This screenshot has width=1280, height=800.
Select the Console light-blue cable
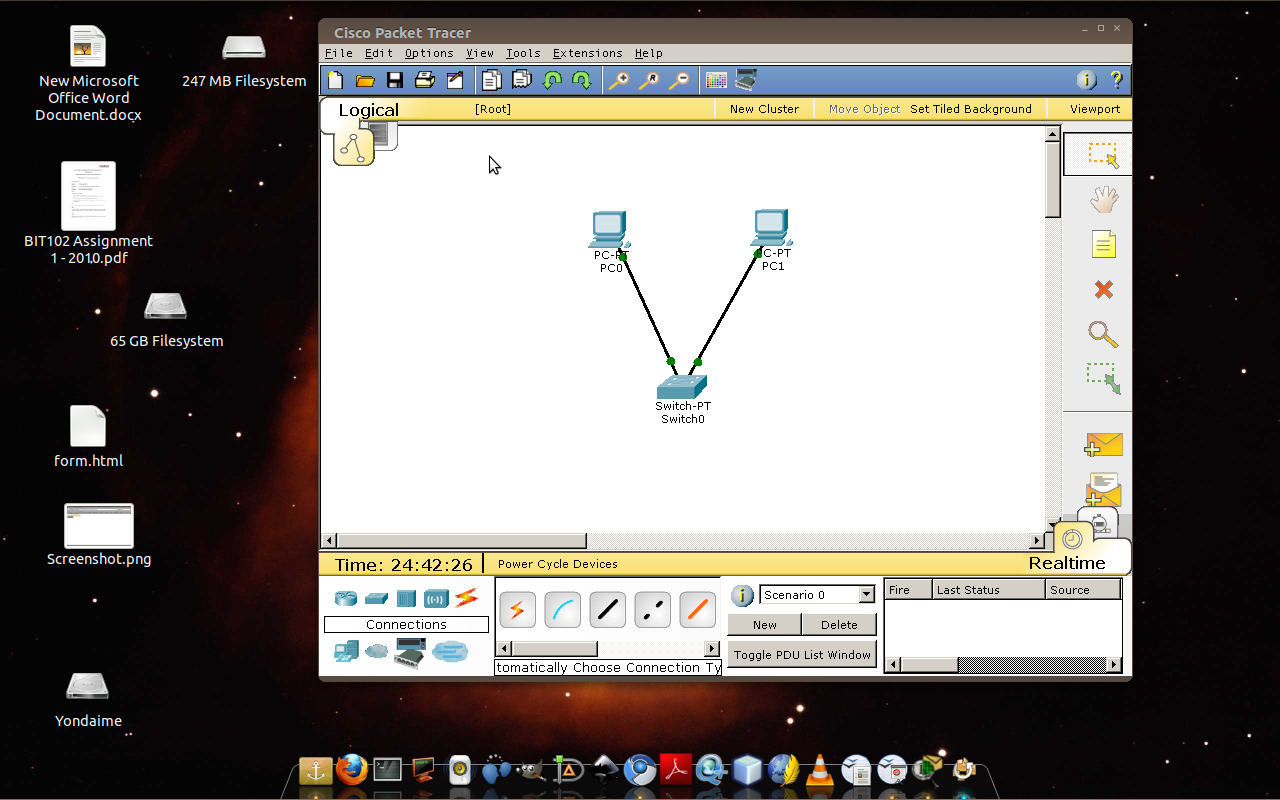(x=563, y=609)
